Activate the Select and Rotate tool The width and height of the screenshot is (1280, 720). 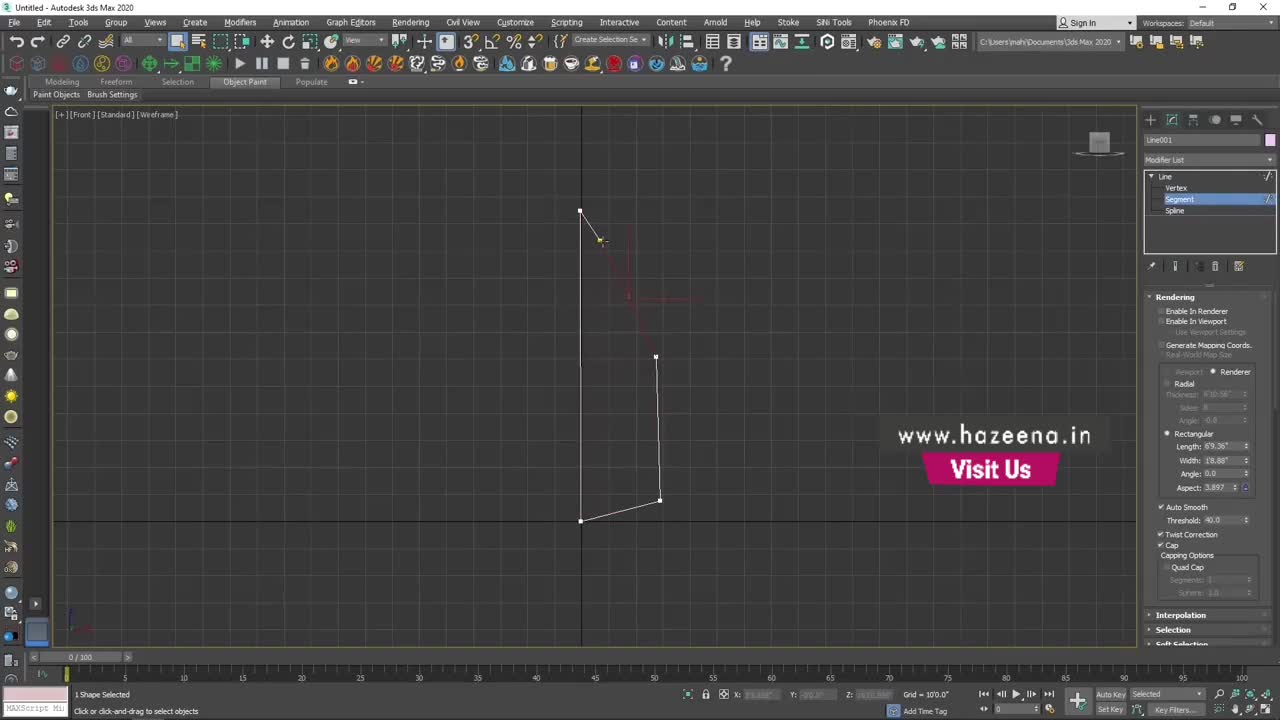pyautogui.click(x=288, y=41)
